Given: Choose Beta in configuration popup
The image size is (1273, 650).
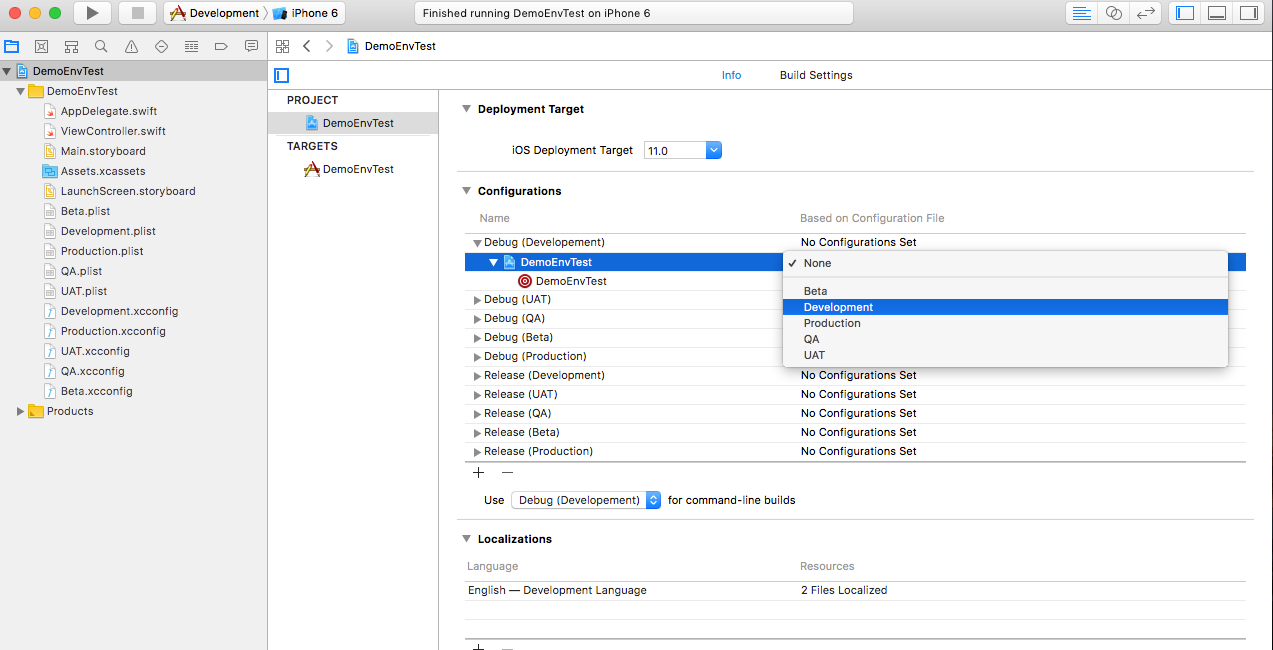Looking at the screenshot, I should (x=1005, y=291).
